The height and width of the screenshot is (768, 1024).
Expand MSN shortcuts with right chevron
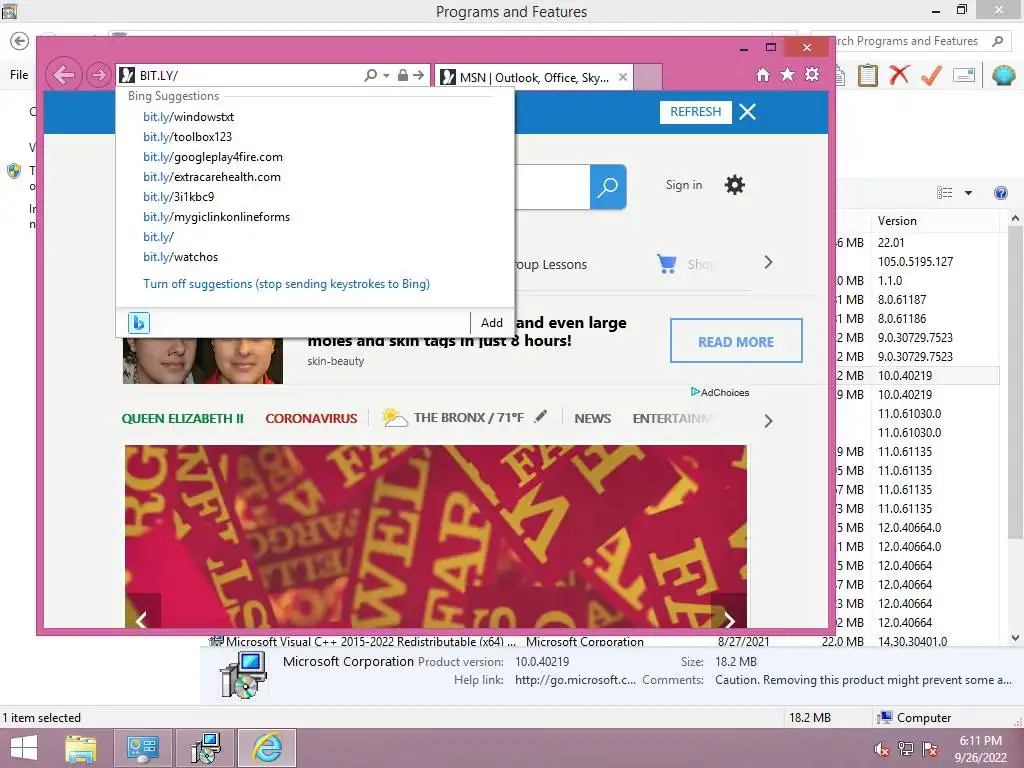tap(769, 263)
